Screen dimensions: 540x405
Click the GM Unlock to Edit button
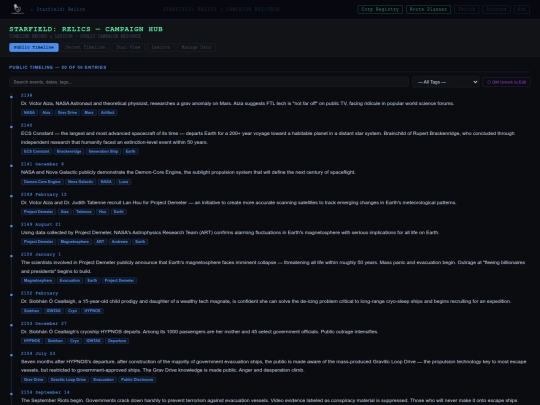point(506,82)
